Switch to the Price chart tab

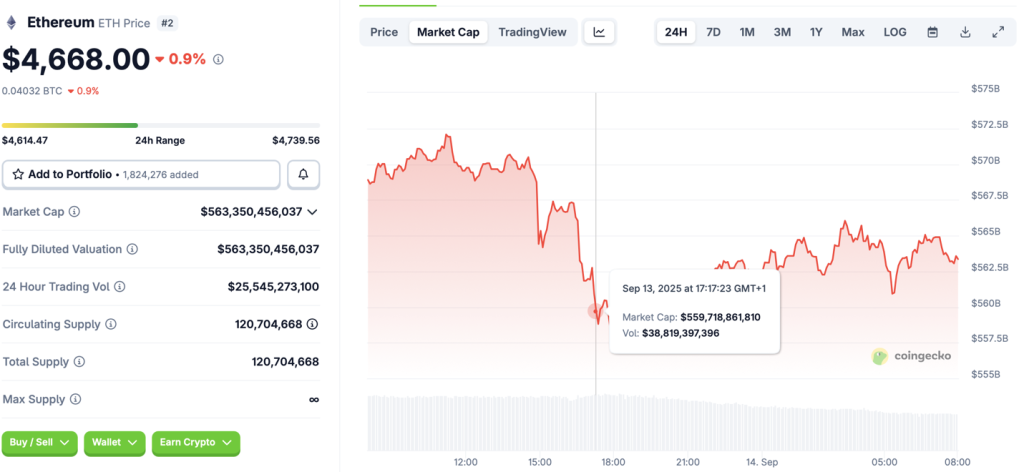384,32
